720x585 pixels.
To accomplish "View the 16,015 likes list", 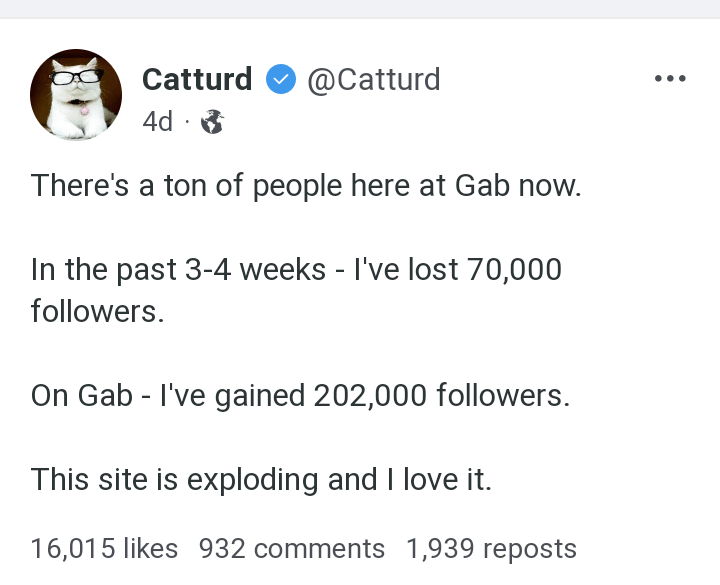I will point(104,549).
